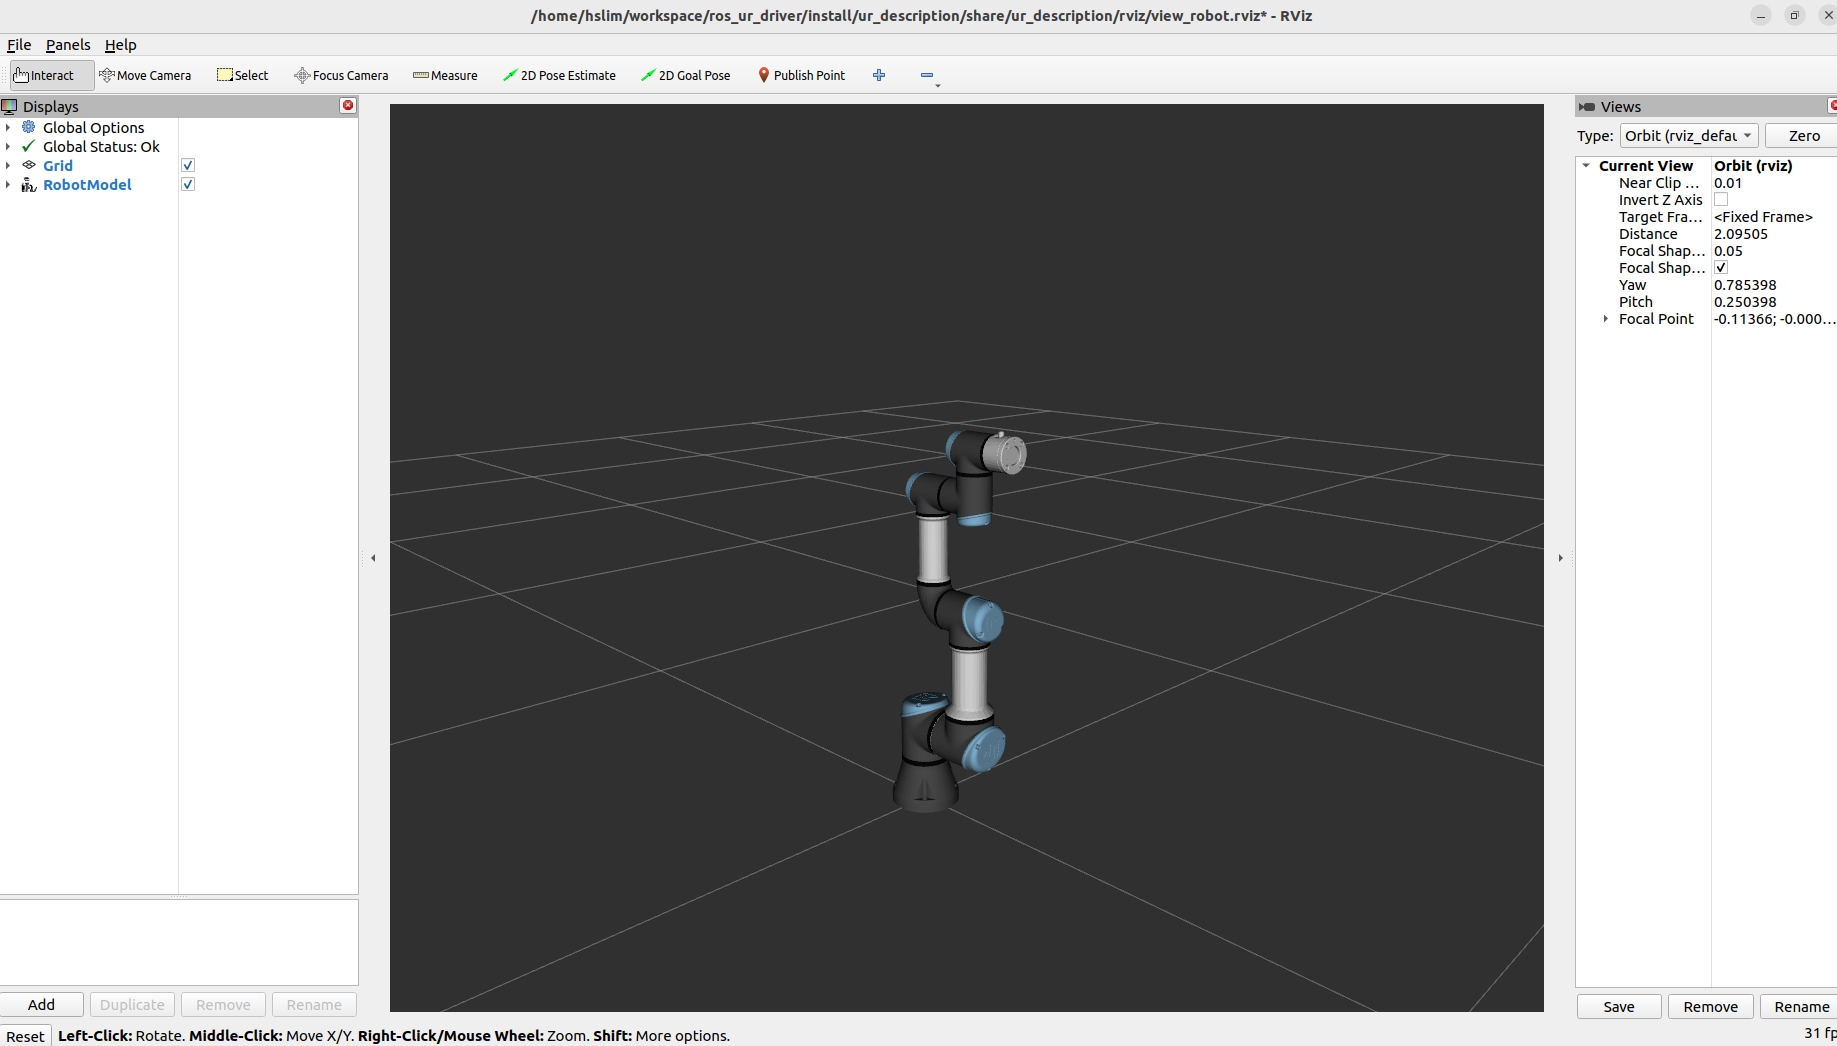Collapse the right Views panel with arrow
1837x1046 pixels.
click(1560, 558)
